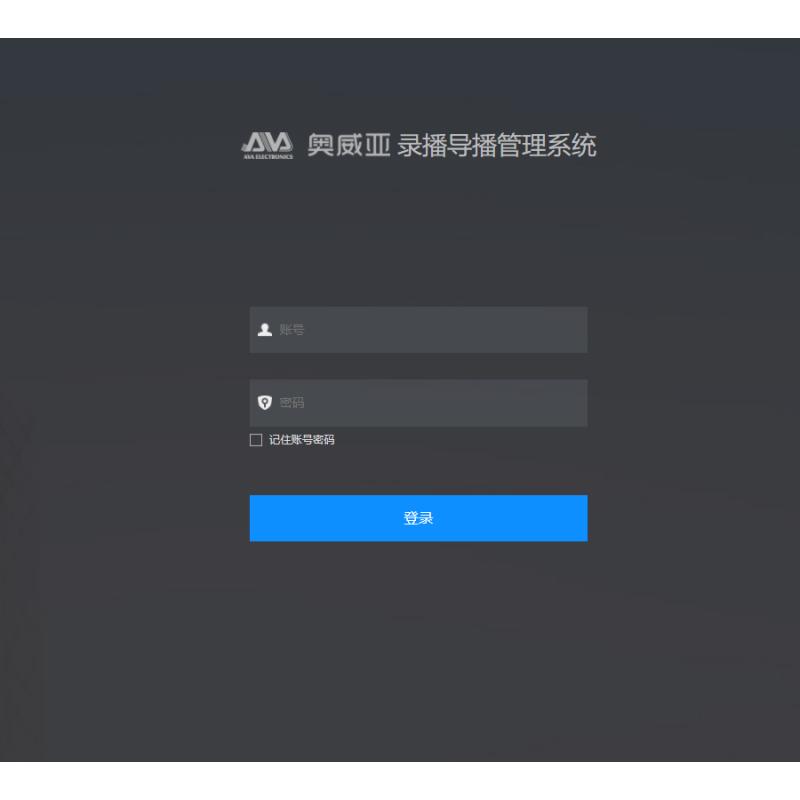
Task: Focus the 账号 account input field
Action: click(418, 330)
